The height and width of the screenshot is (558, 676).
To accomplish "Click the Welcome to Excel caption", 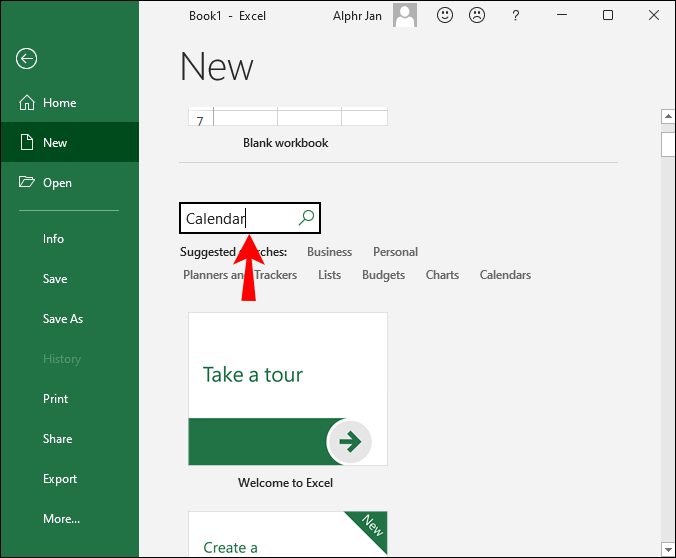I will pos(285,483).
